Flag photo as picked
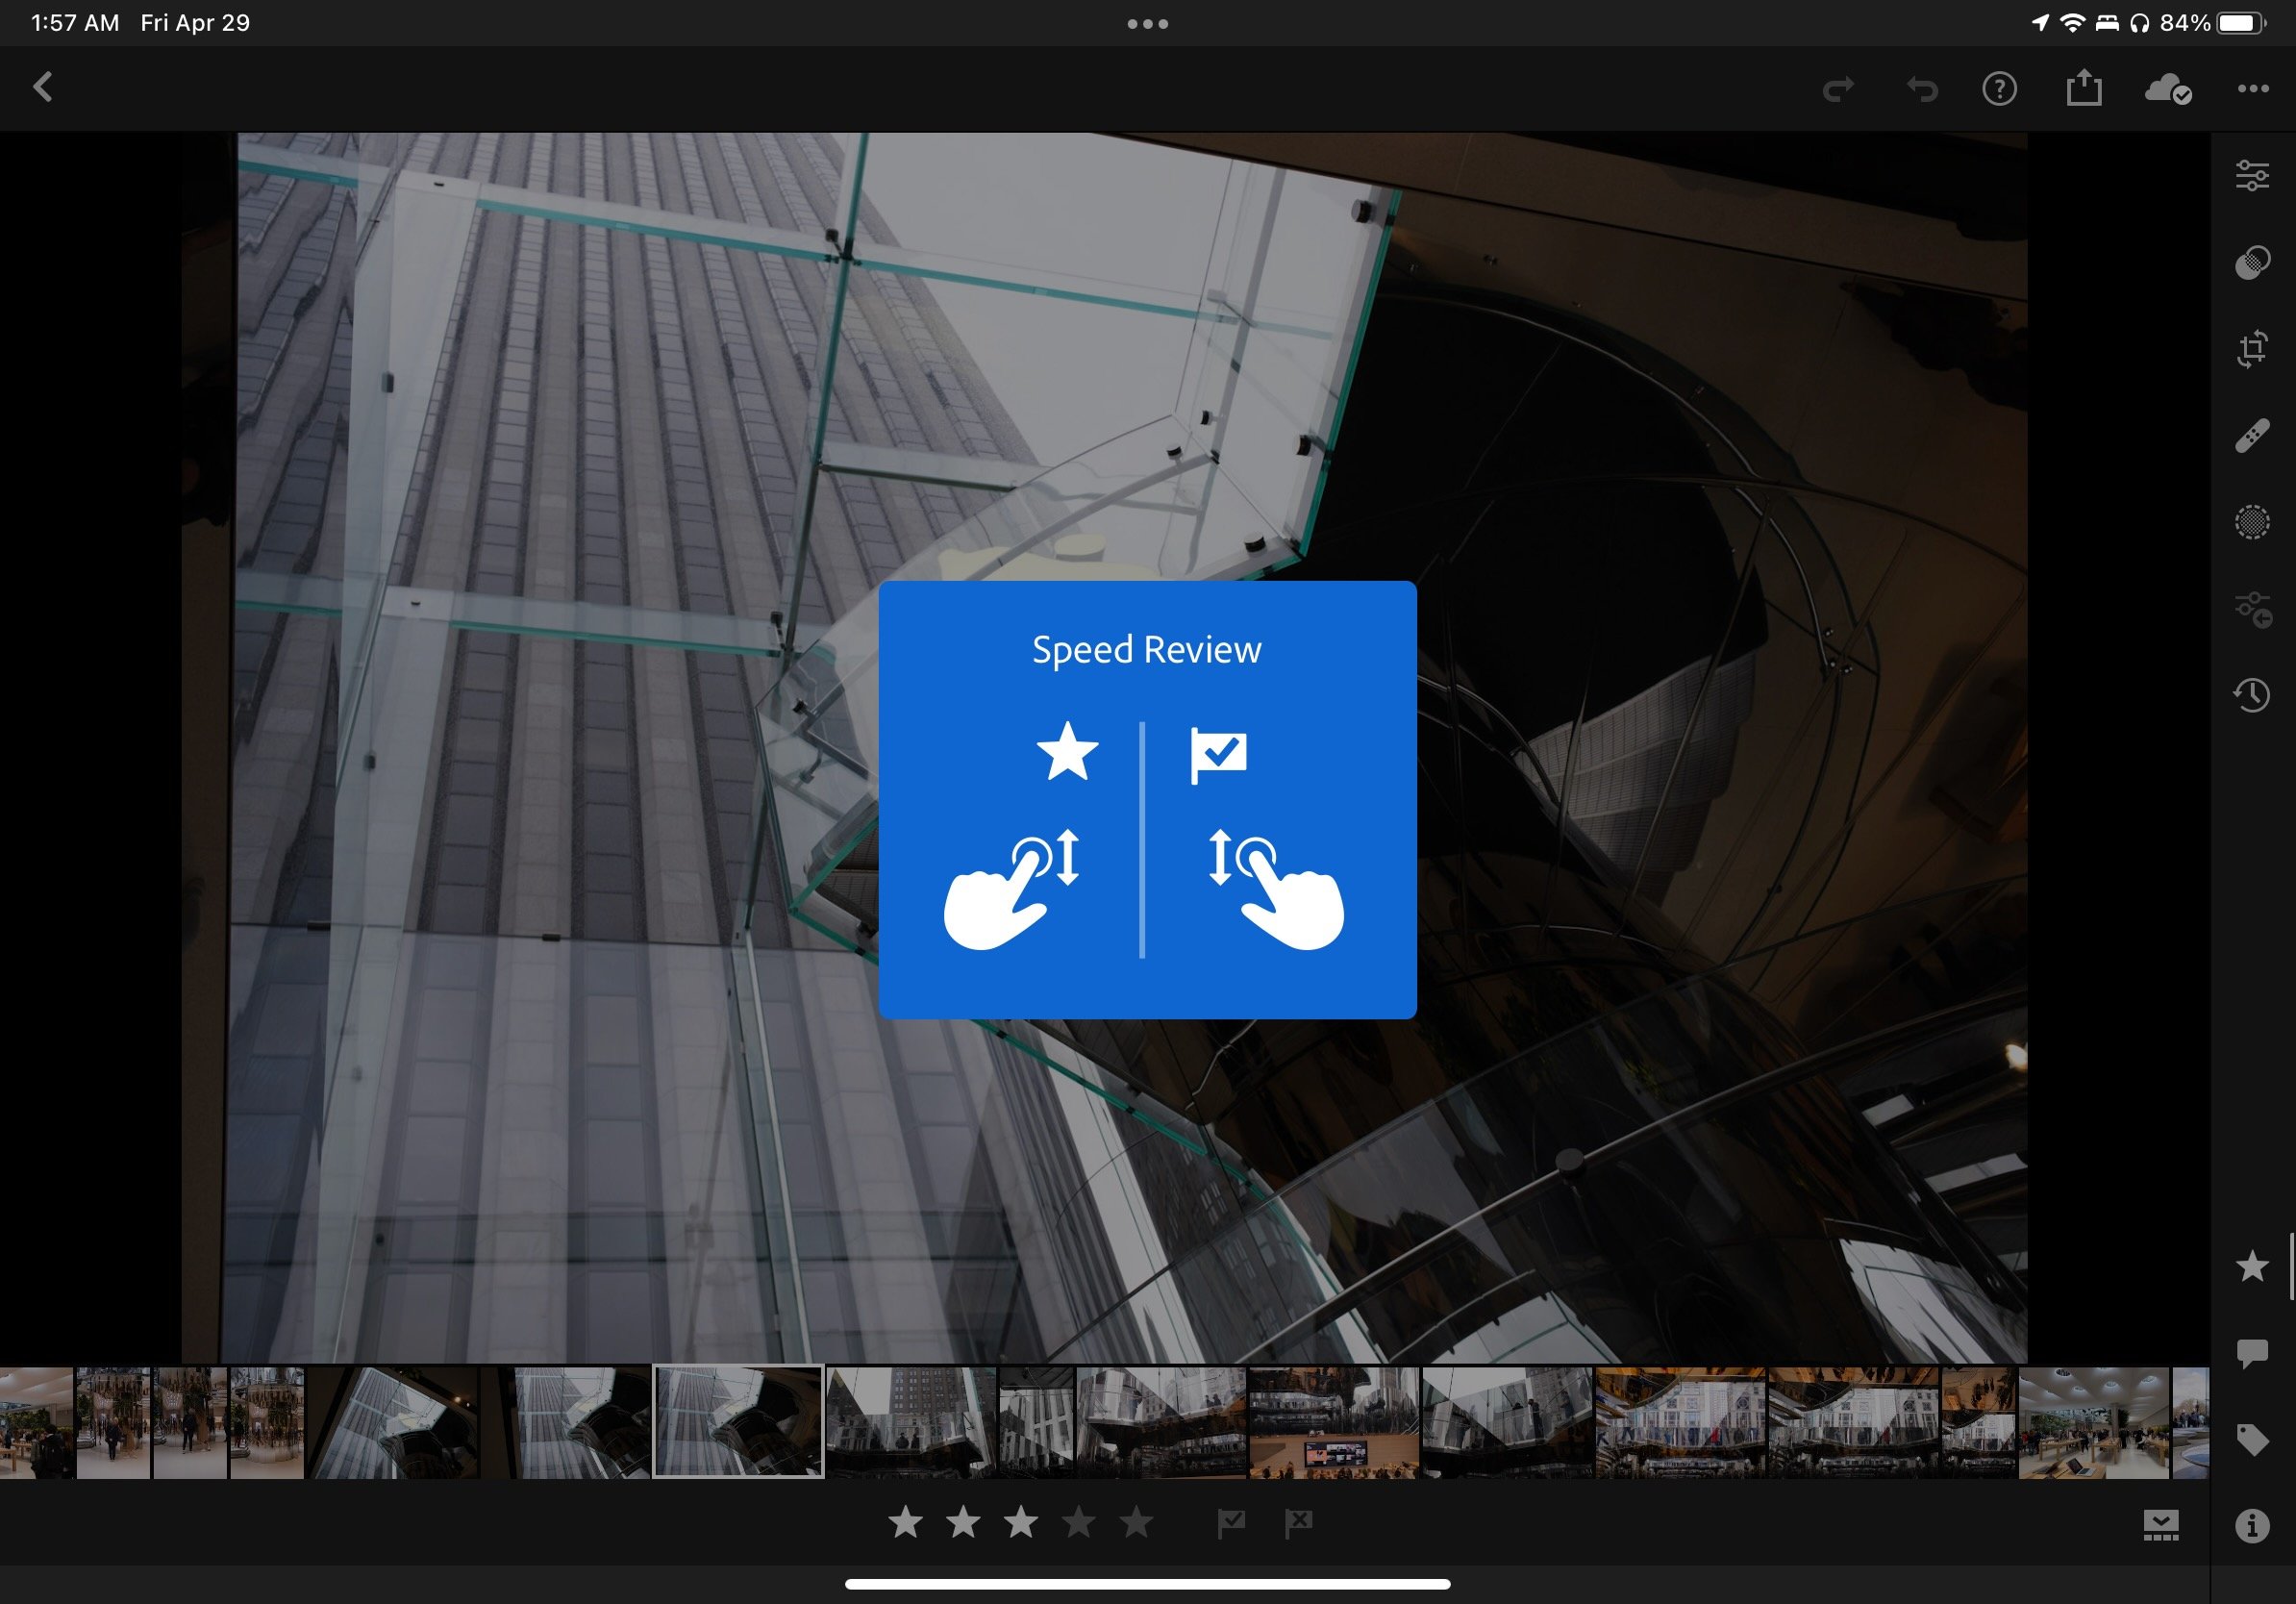 [x=1231, y=1523]
